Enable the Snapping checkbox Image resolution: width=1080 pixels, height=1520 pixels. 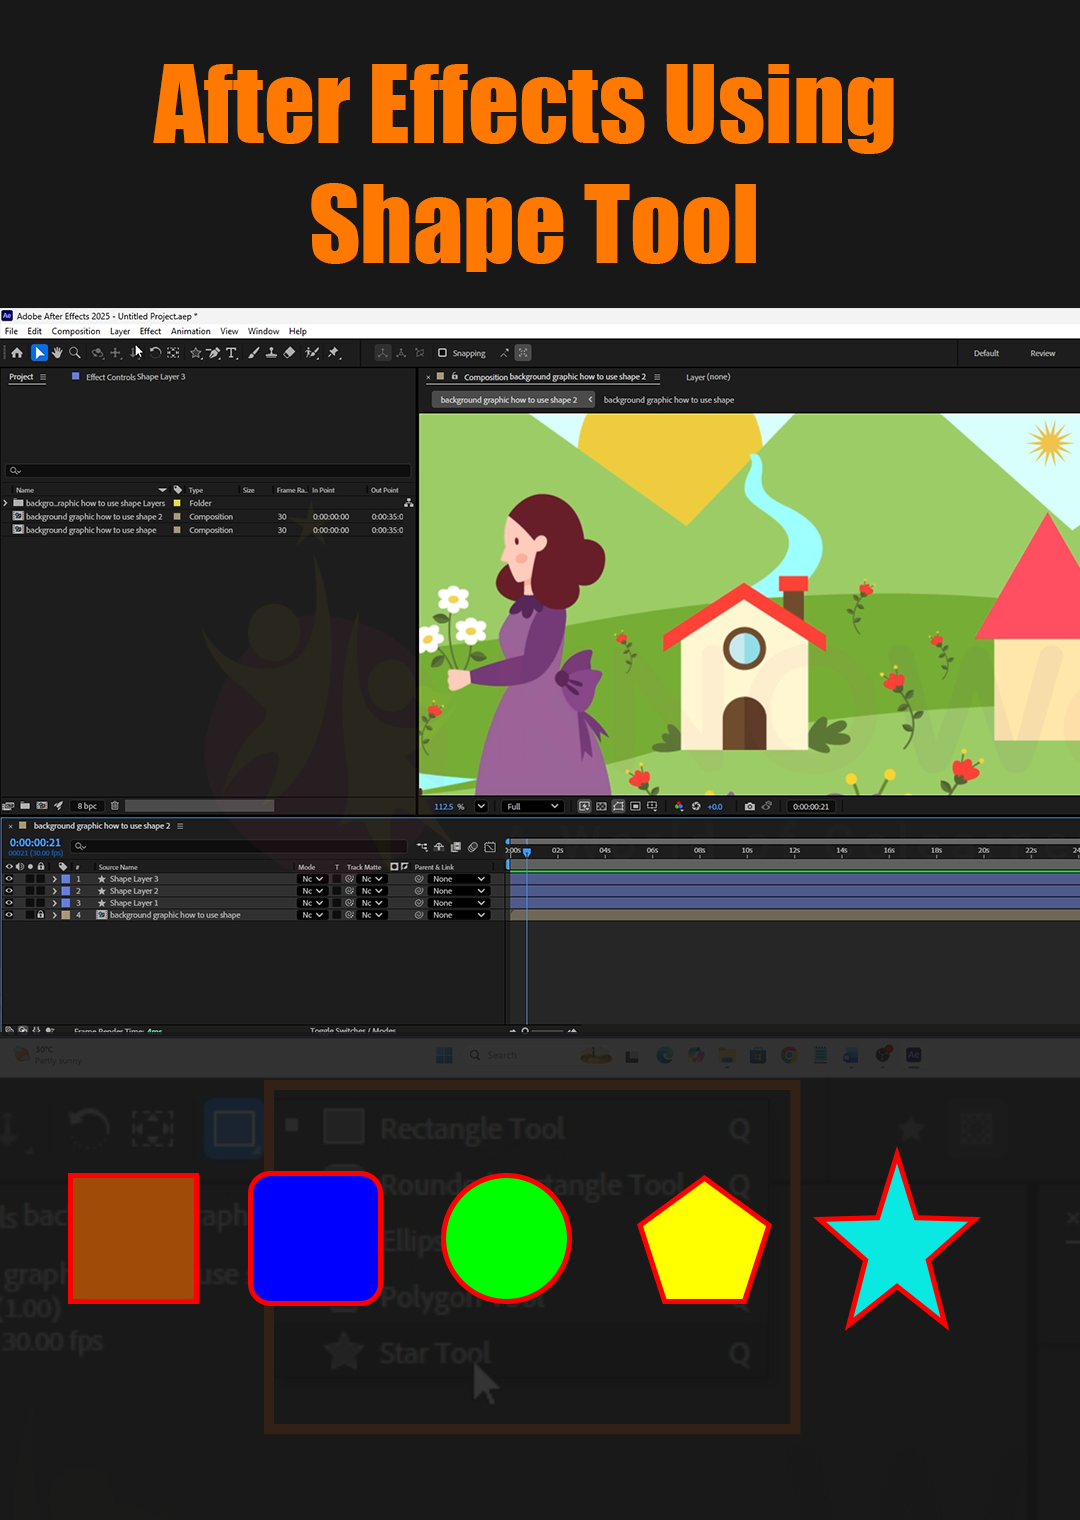[x=442, y=353]
